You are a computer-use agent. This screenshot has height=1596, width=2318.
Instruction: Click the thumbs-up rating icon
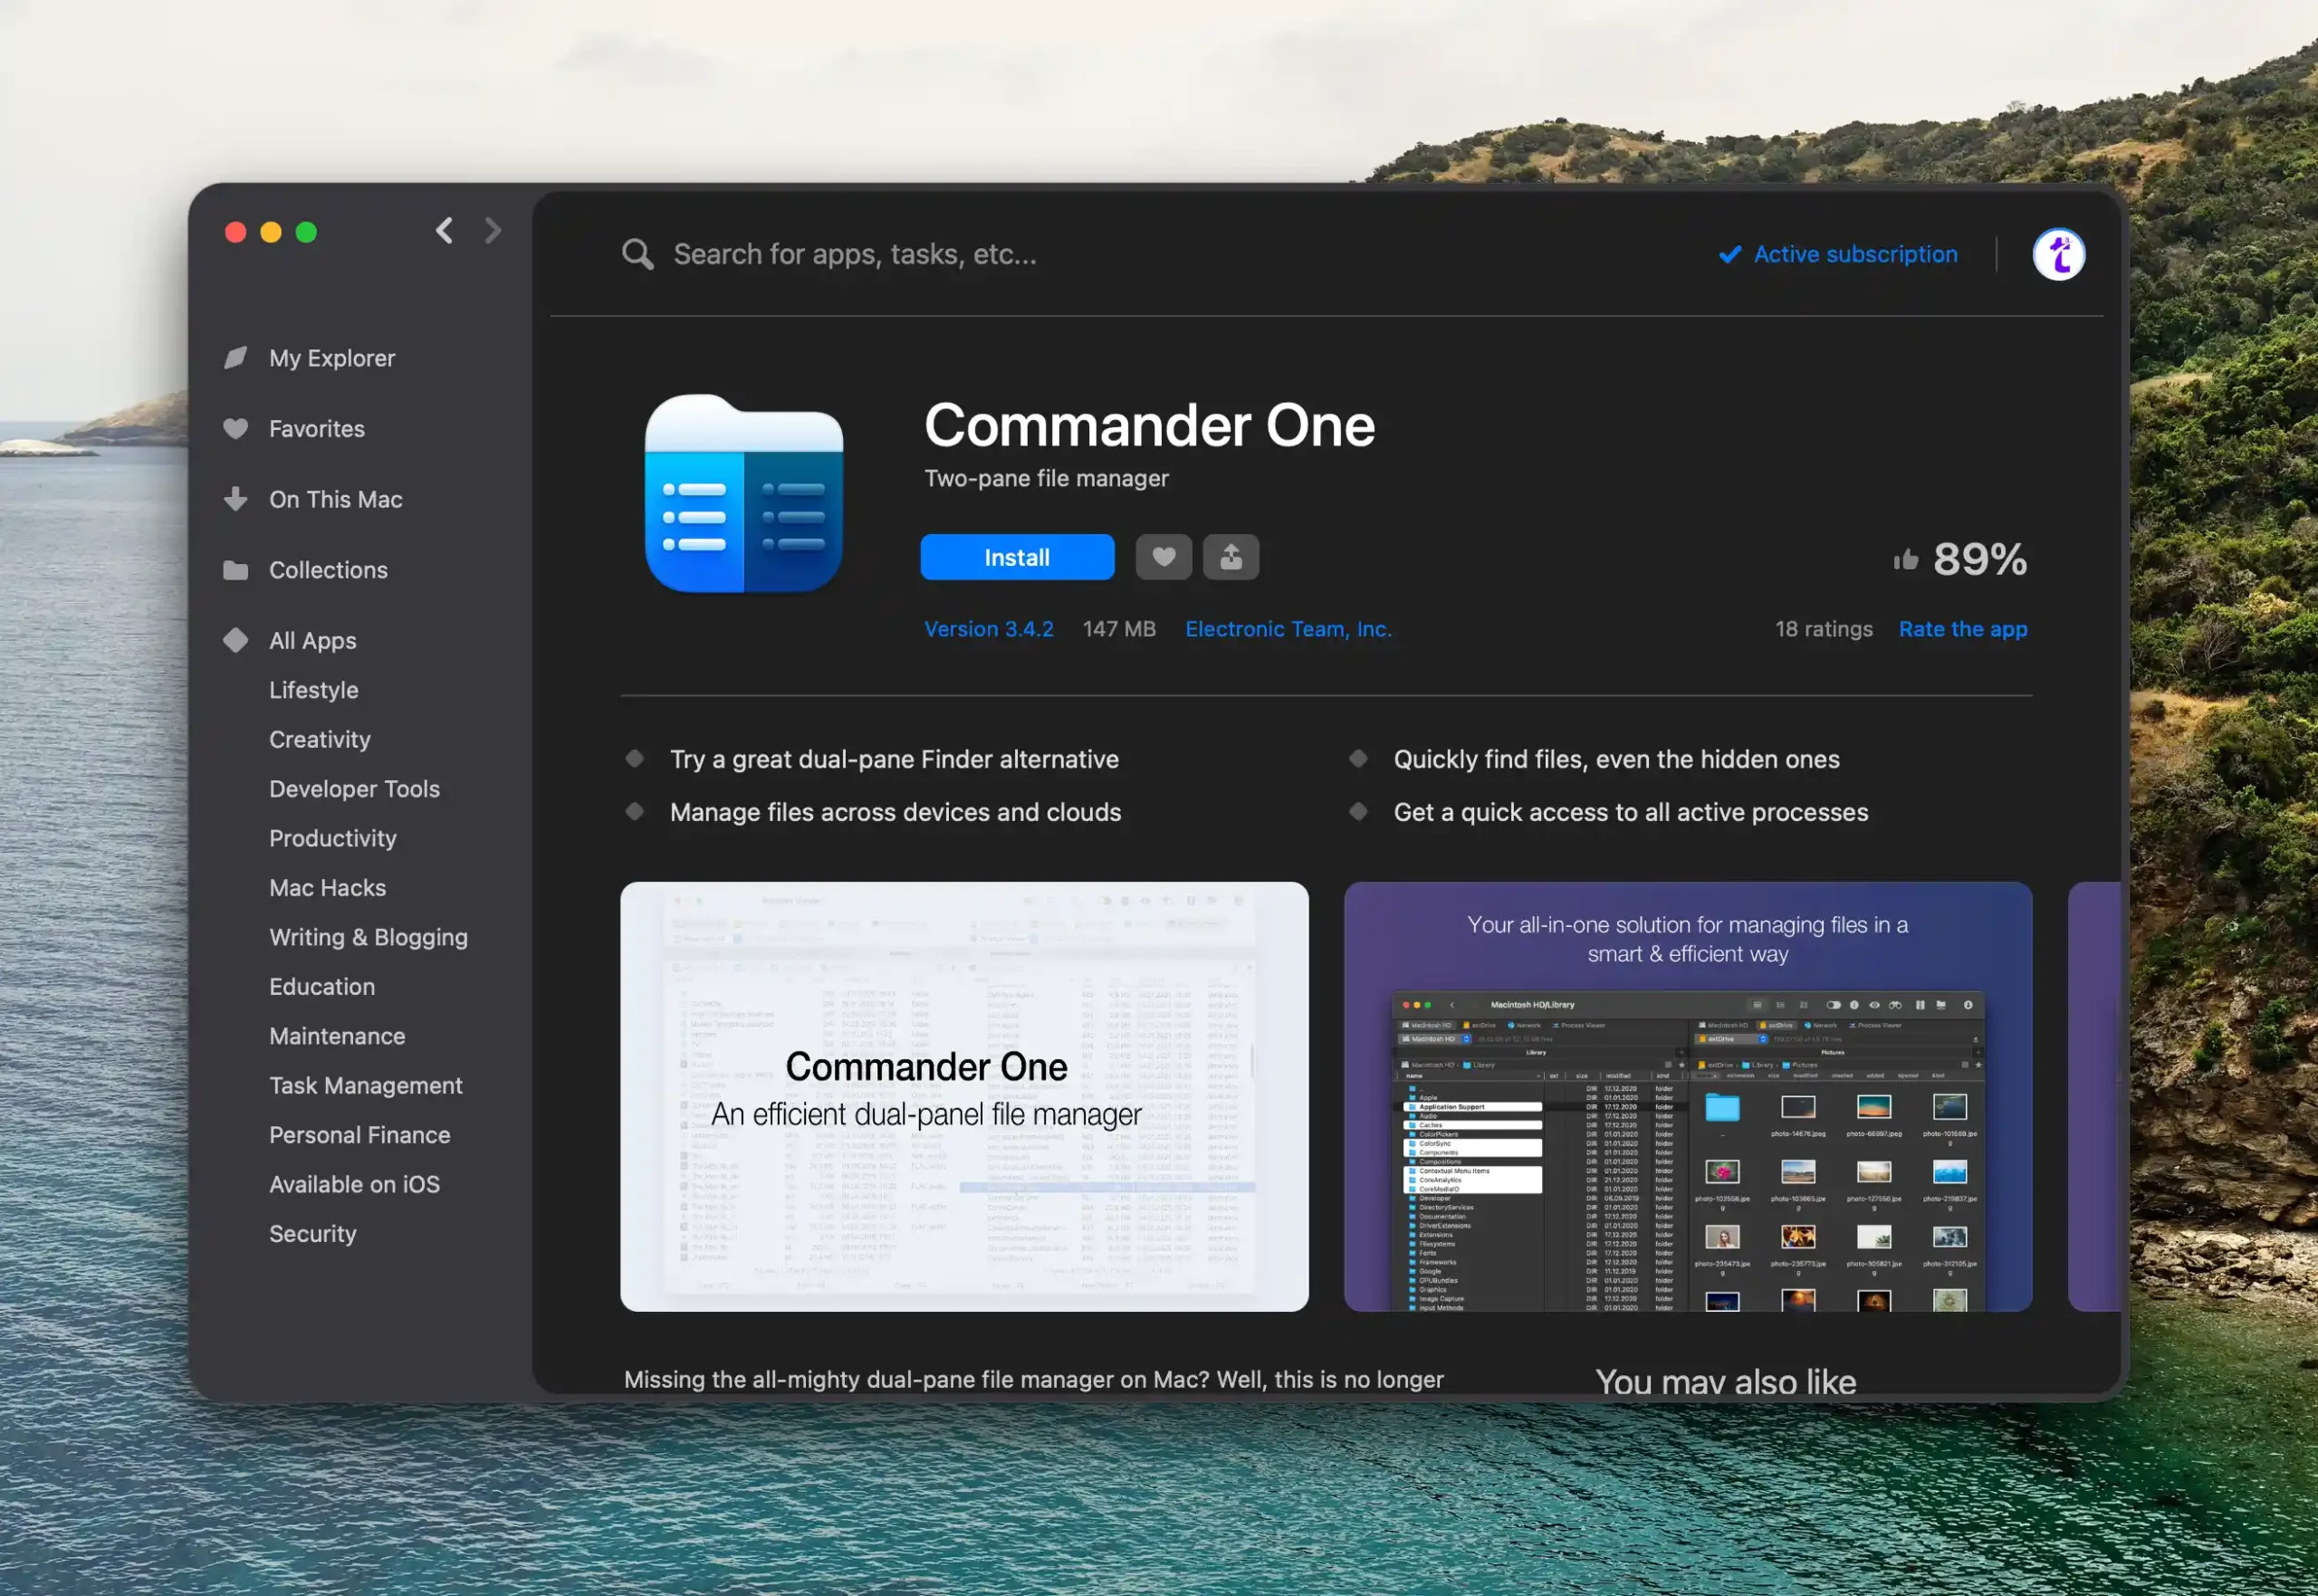[1905, 559]
